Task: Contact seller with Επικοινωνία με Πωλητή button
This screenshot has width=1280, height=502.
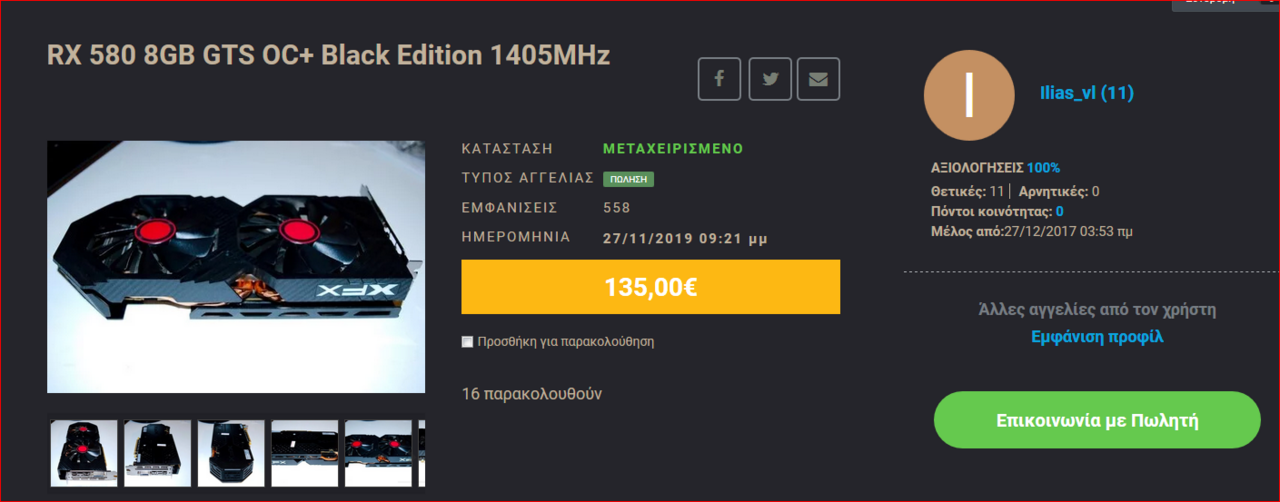Action: (1097, 420)
